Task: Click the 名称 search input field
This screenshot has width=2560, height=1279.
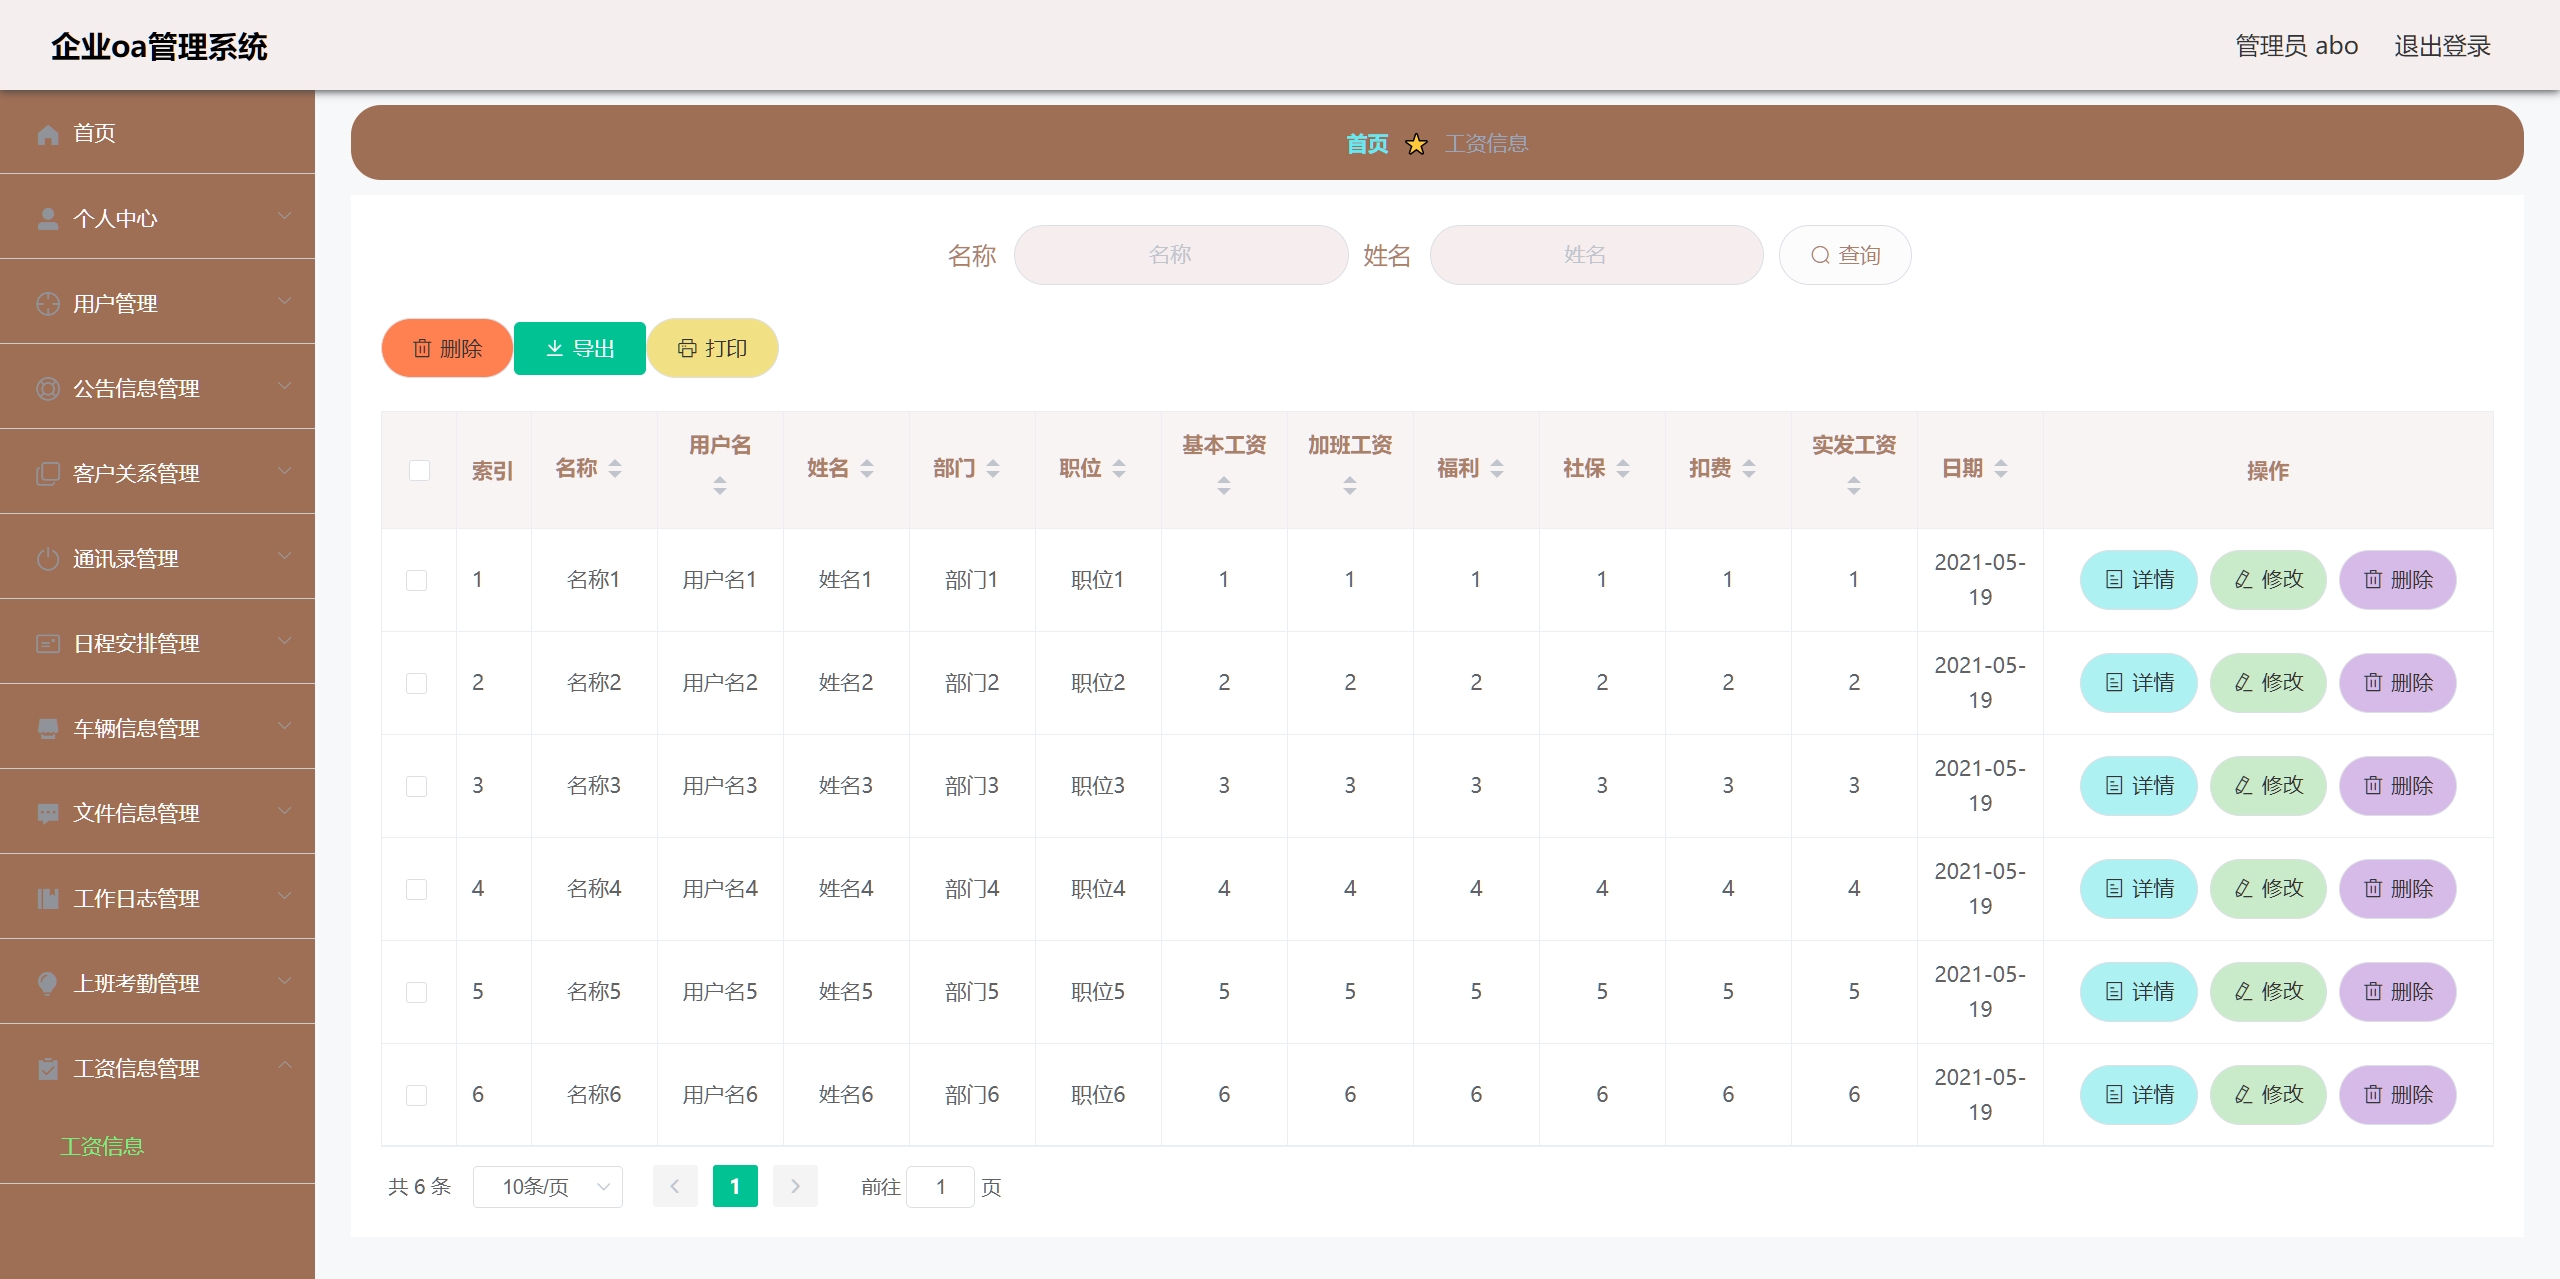Action: click(x=1181, y=255)
